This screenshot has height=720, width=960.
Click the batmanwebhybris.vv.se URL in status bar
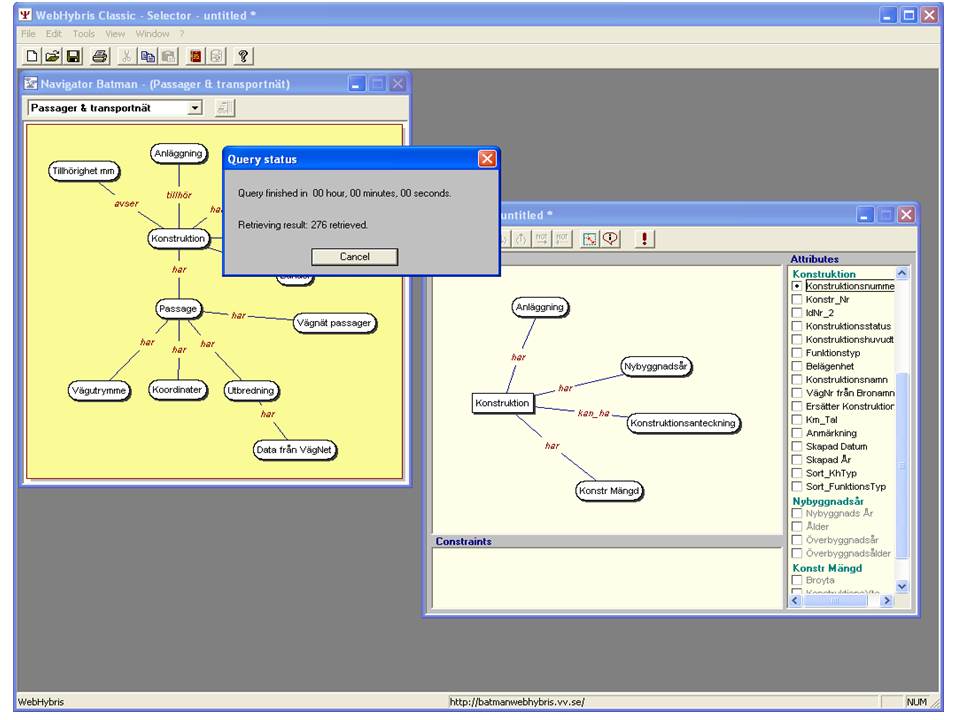click(517, 702)
